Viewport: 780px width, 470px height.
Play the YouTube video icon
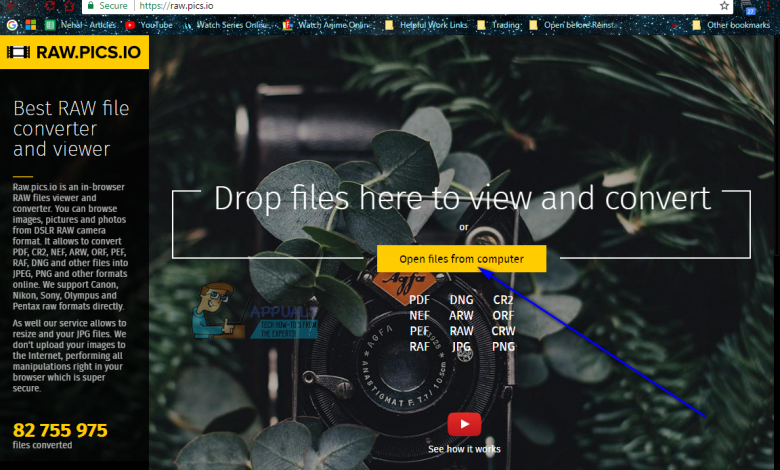point(464,424)
